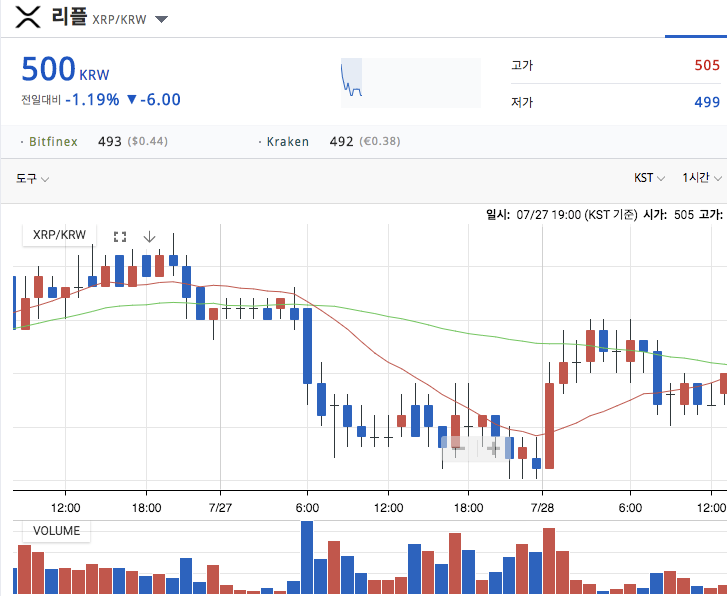Click the current price 500 KRW
Viewport: 727px width, 596px height.
[x=65, y=69]
